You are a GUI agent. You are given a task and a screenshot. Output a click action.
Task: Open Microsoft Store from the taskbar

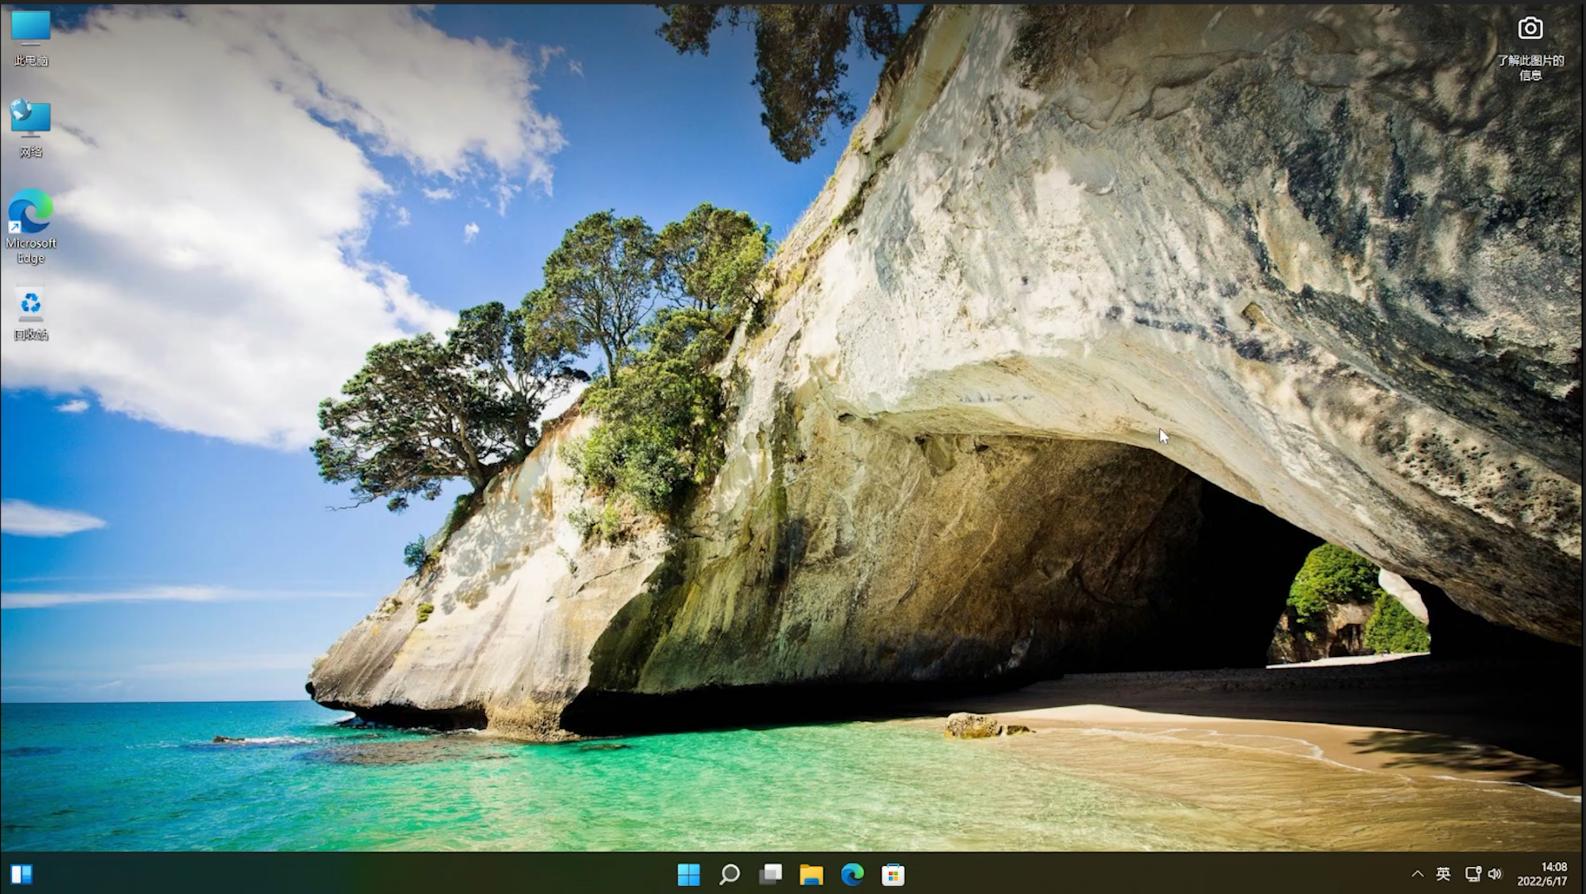[x=893, y=875]
